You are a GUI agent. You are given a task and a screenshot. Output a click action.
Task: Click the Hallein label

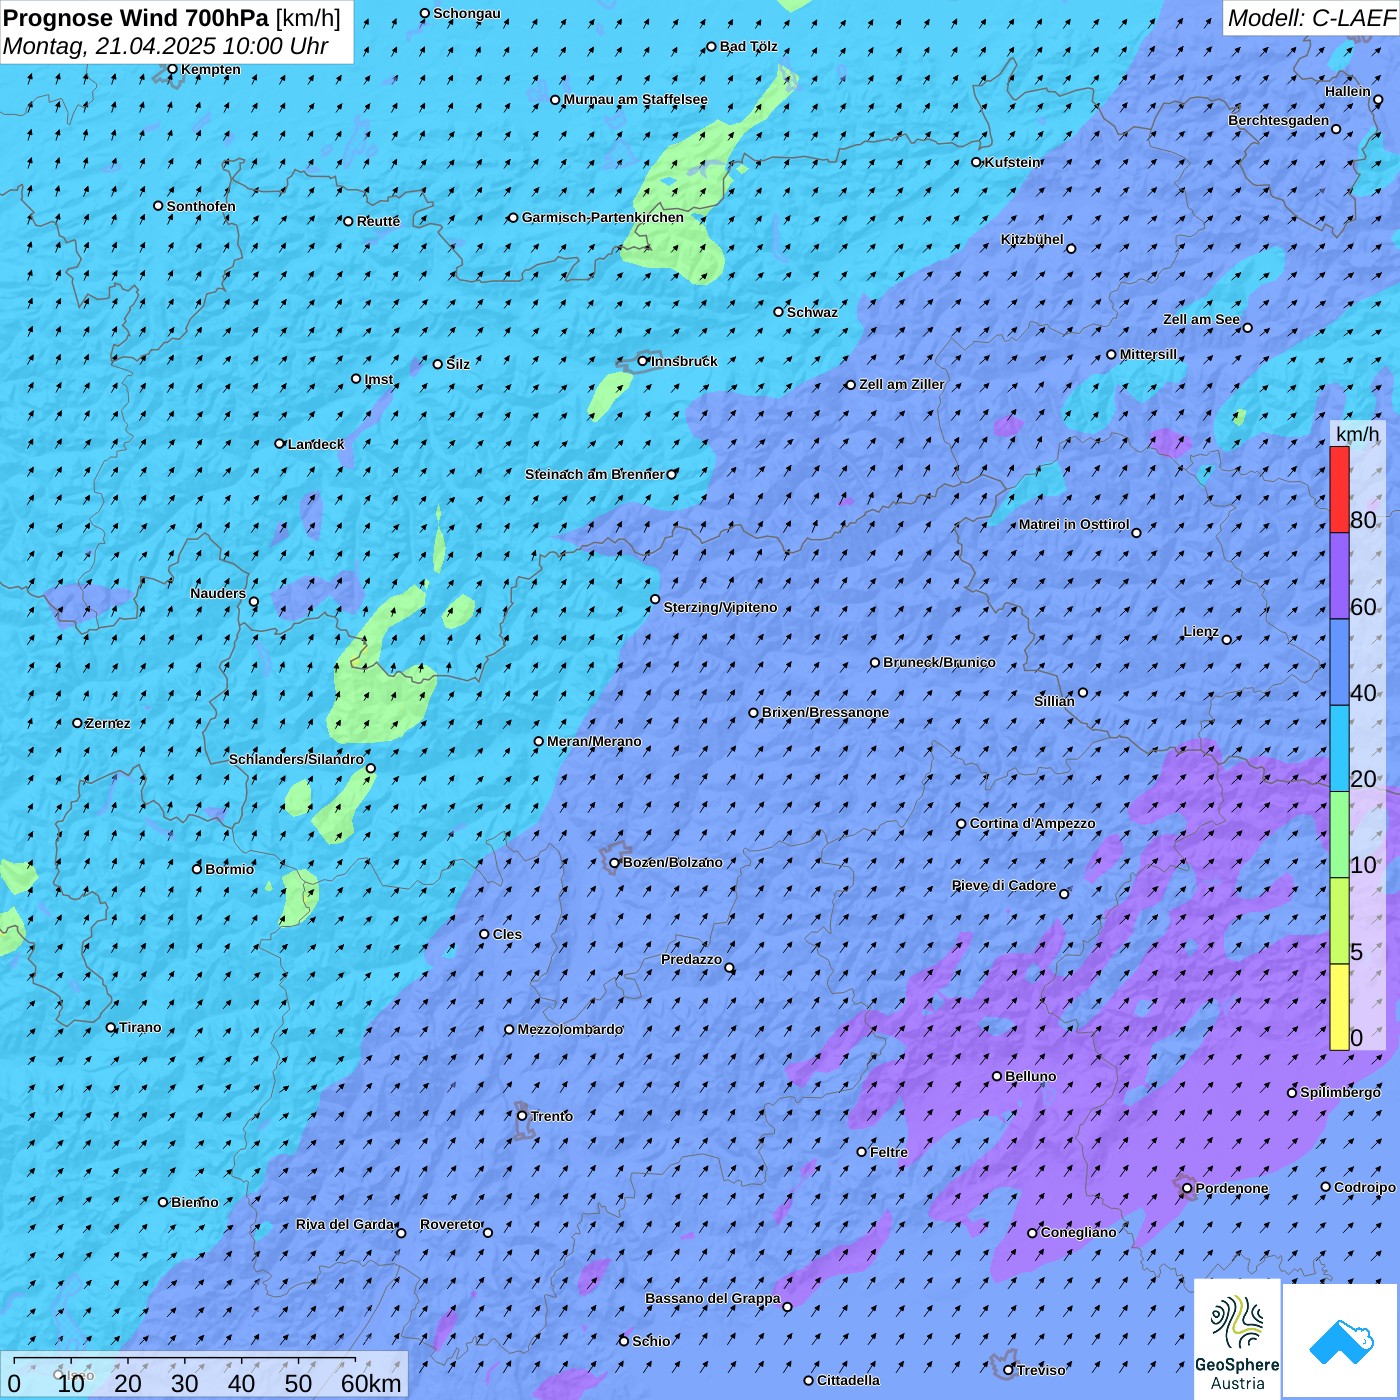(x=1348, y=91)
